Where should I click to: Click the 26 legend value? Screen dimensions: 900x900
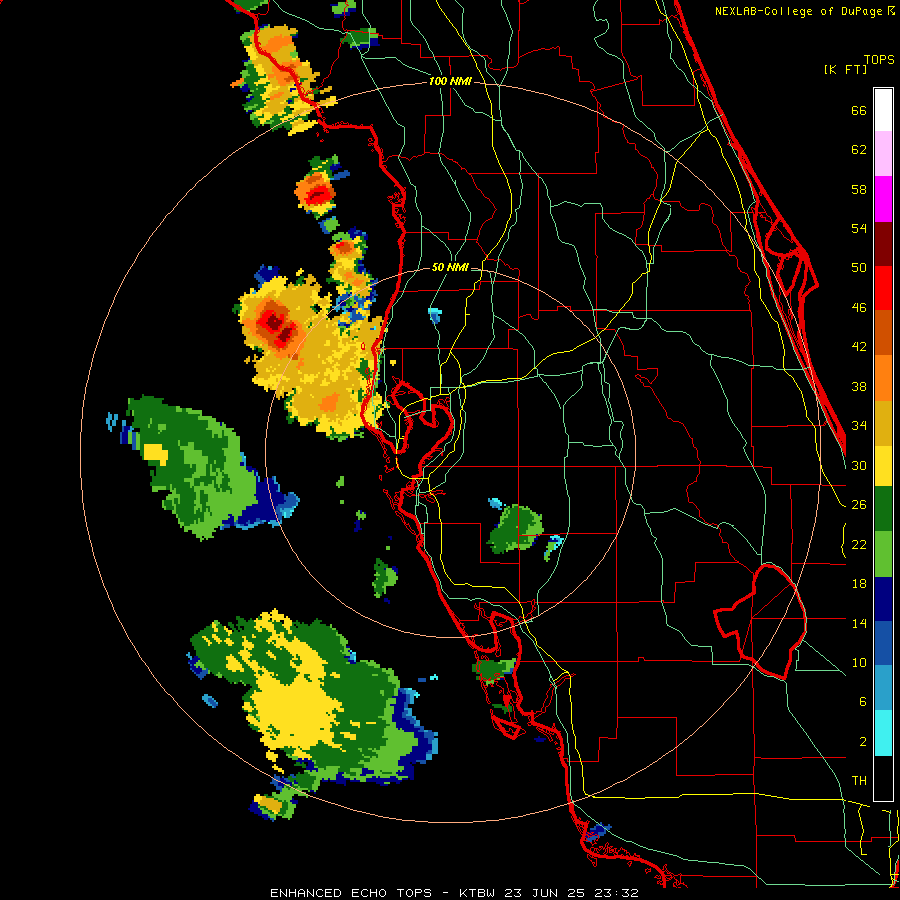tap(859, 505)
